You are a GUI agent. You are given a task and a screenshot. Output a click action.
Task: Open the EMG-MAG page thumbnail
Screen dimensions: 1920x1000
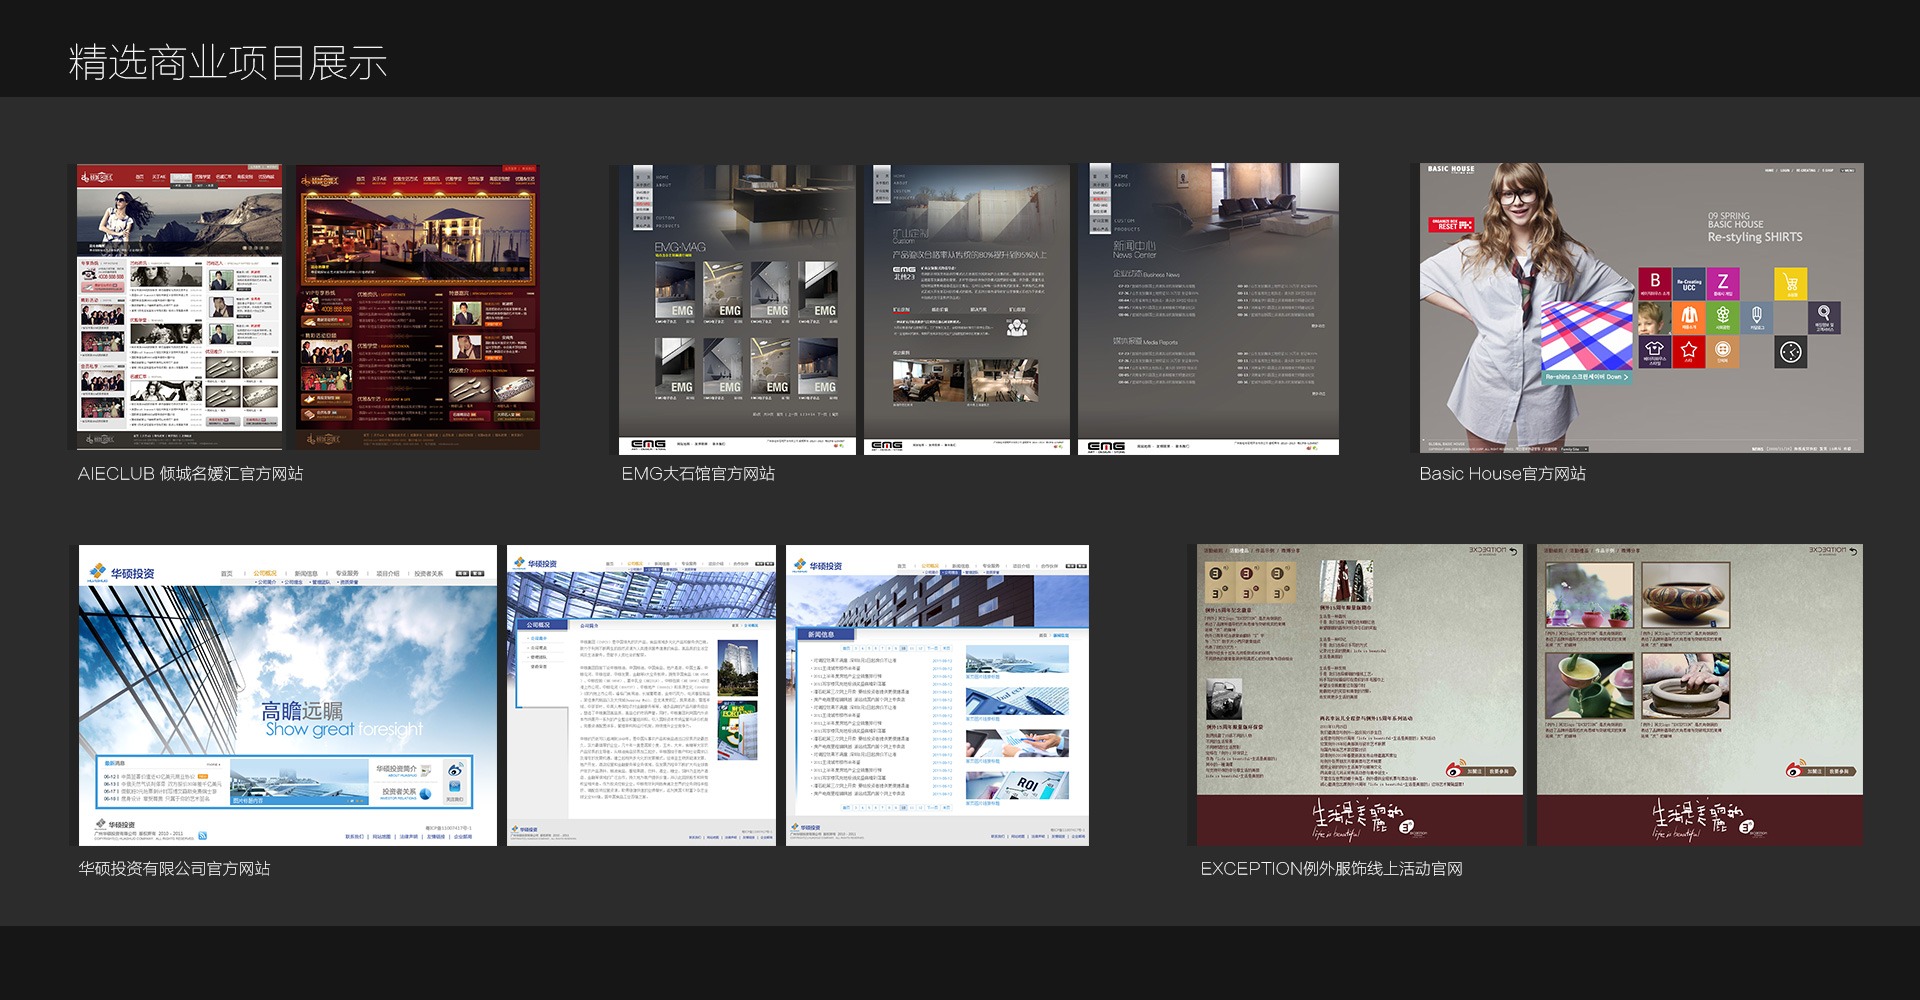pos(737,309)
